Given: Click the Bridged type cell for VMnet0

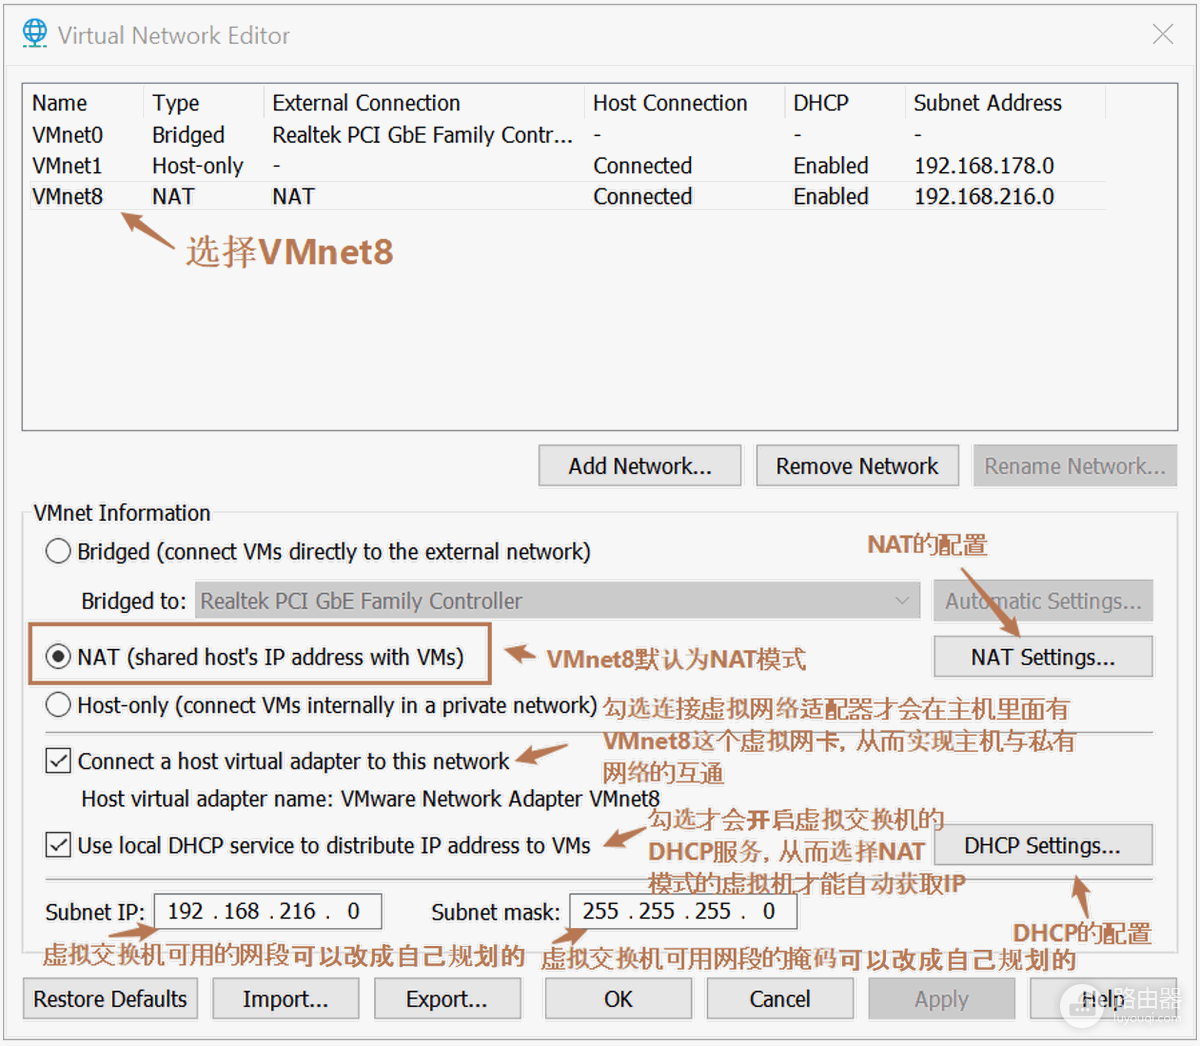Looking at the screenshot, I should click(x=188, y=135).
